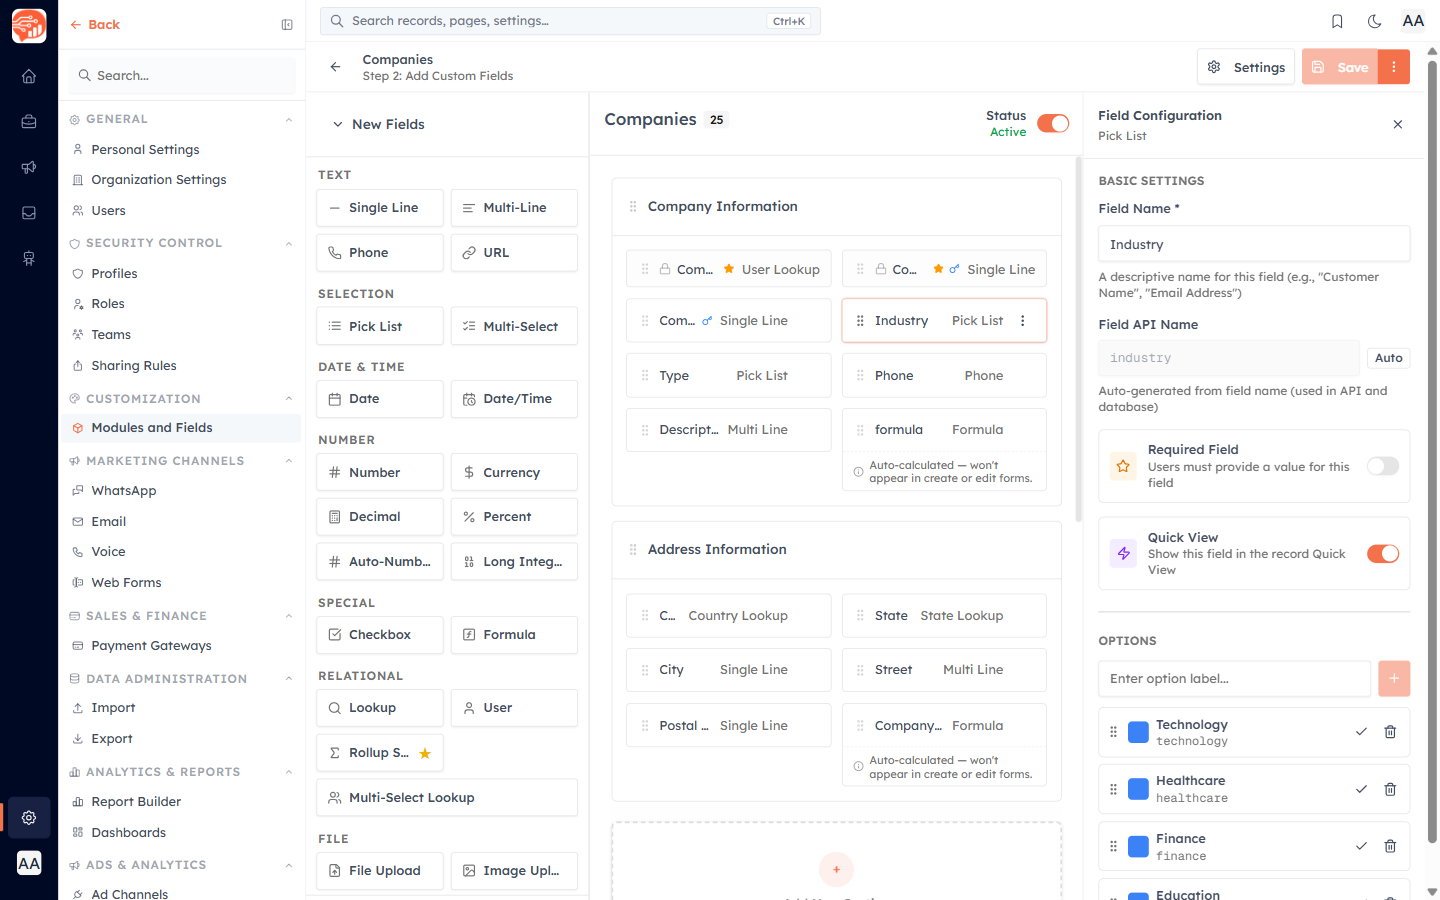Collapse the MARKETING CHANNELS group
The image size is (1440, 900).
[289, 461]
